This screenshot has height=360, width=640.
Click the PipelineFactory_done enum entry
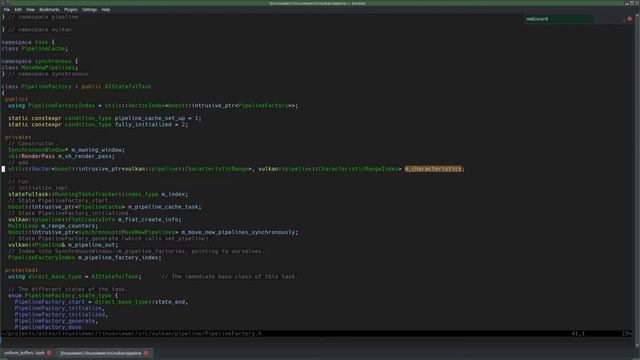(x=48, y=327)
